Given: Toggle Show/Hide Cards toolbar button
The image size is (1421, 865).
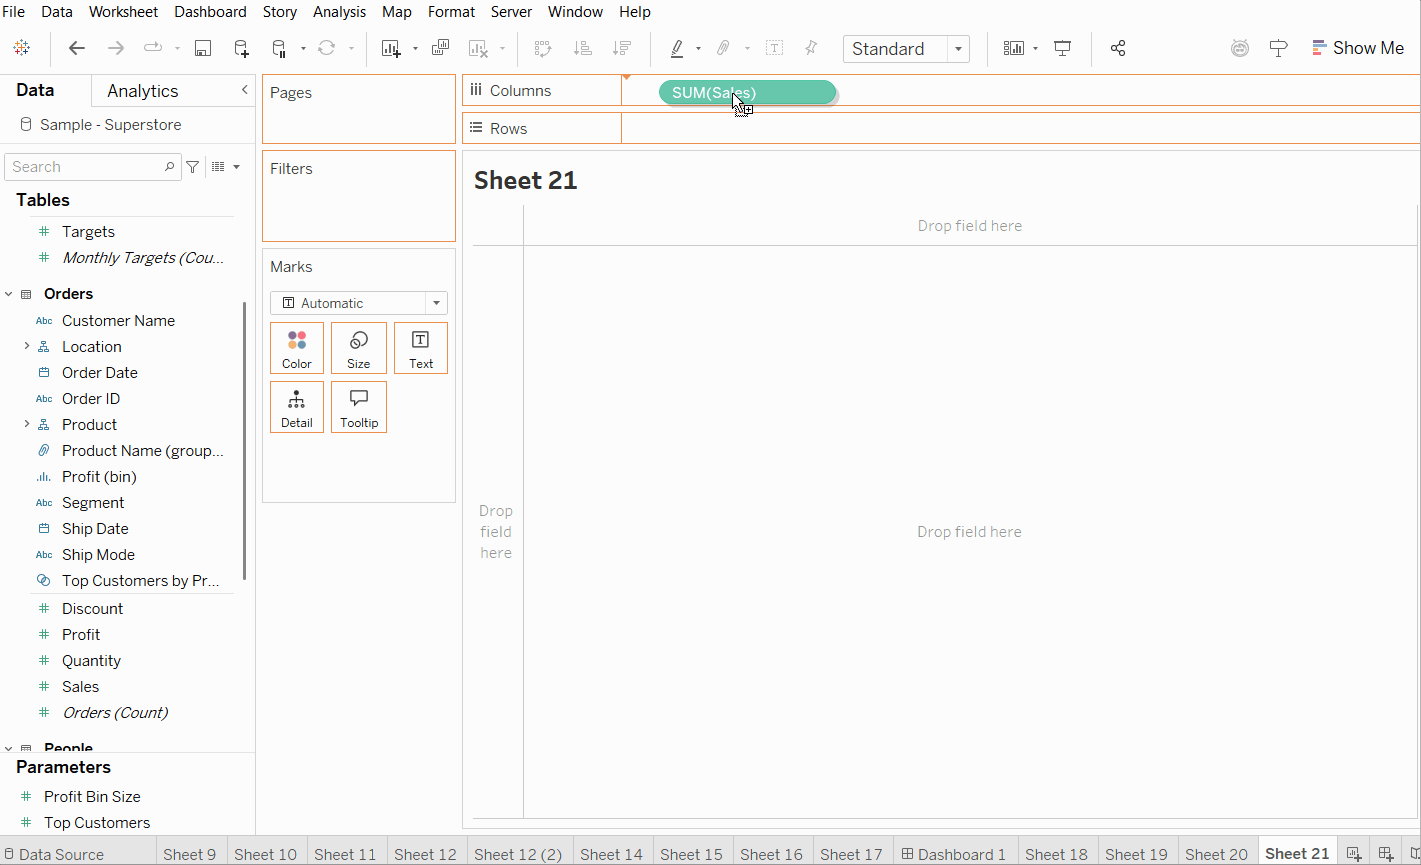Looking at the screenshot, I should pos(1014,48).
